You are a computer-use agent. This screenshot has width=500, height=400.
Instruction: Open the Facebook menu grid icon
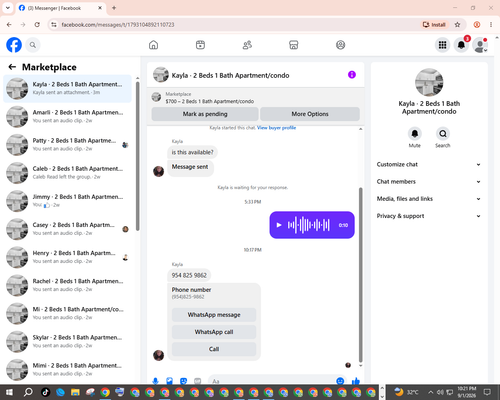[442, 45]
